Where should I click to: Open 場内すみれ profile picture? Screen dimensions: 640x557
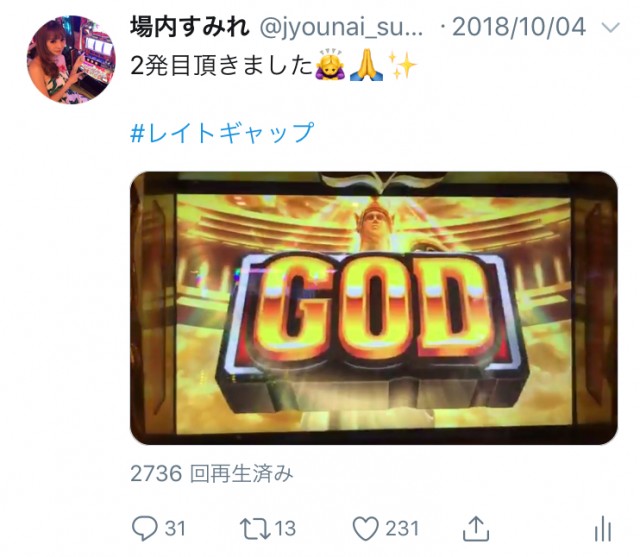[71, 60]
